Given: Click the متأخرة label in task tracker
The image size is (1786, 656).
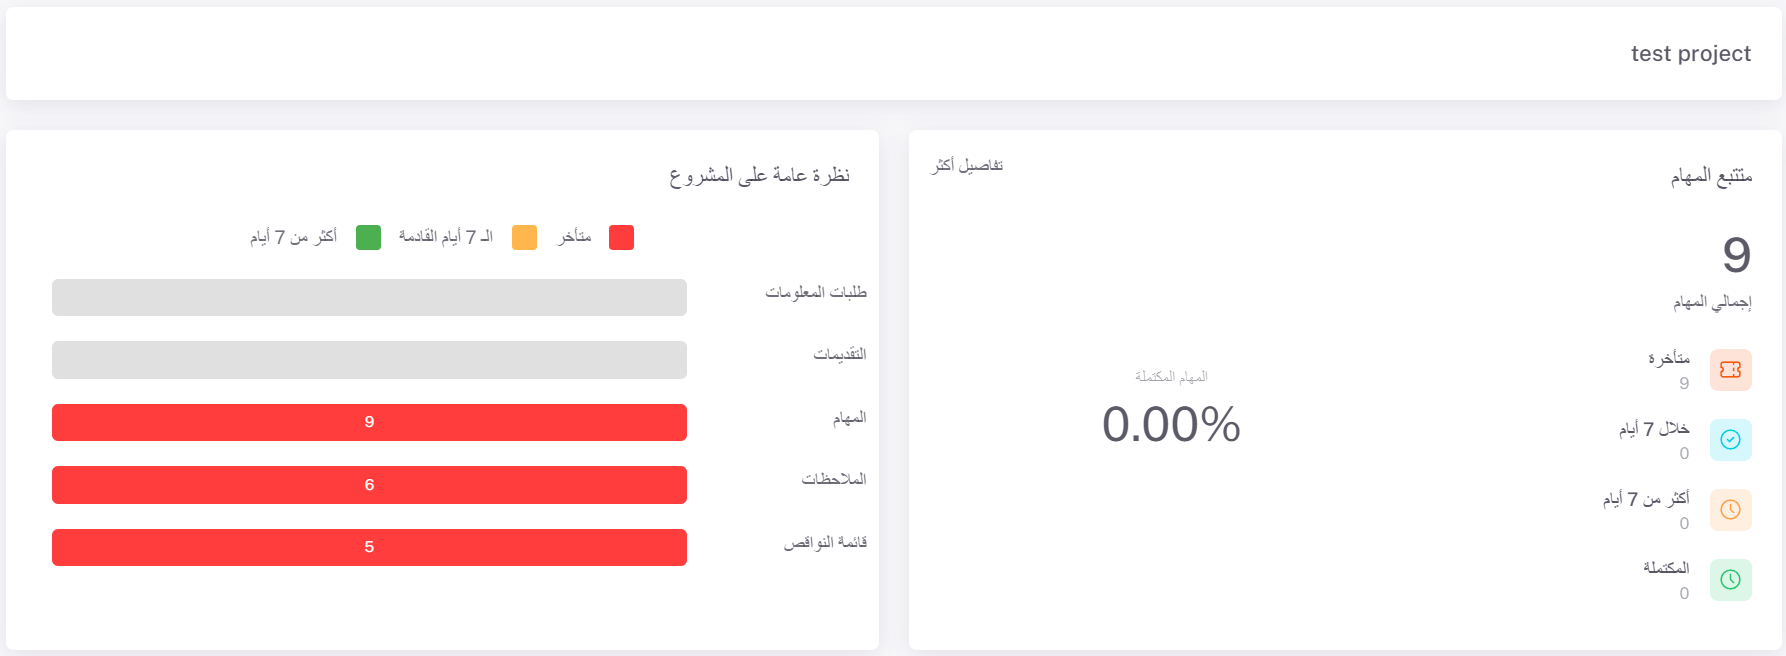Looking at the screenshot, I should [x=1668, y=358].
